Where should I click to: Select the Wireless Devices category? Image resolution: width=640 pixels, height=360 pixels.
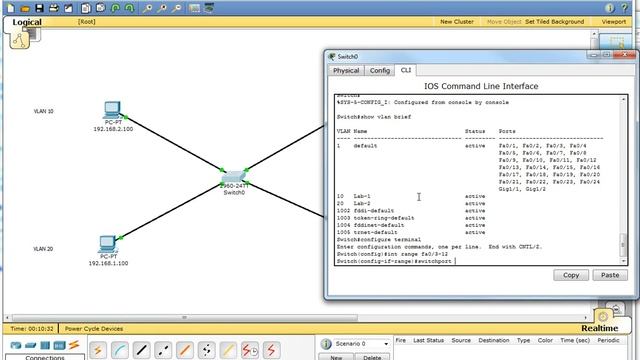pyautogui.click(x=59, y=345)
